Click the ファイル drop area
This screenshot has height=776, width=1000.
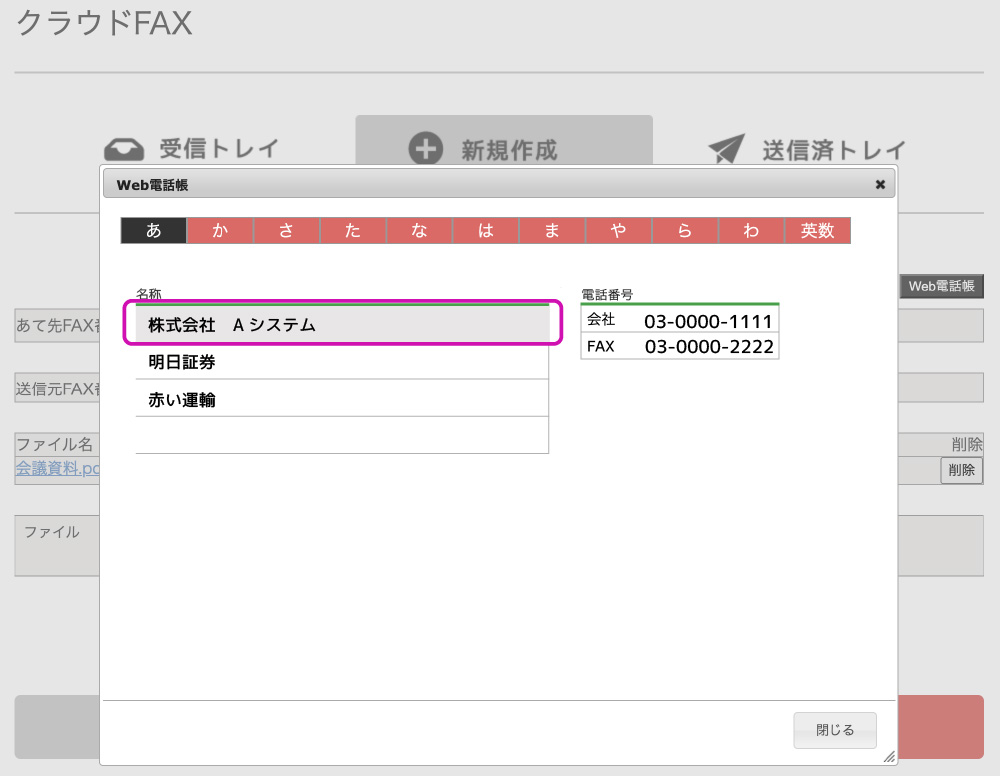57,546
